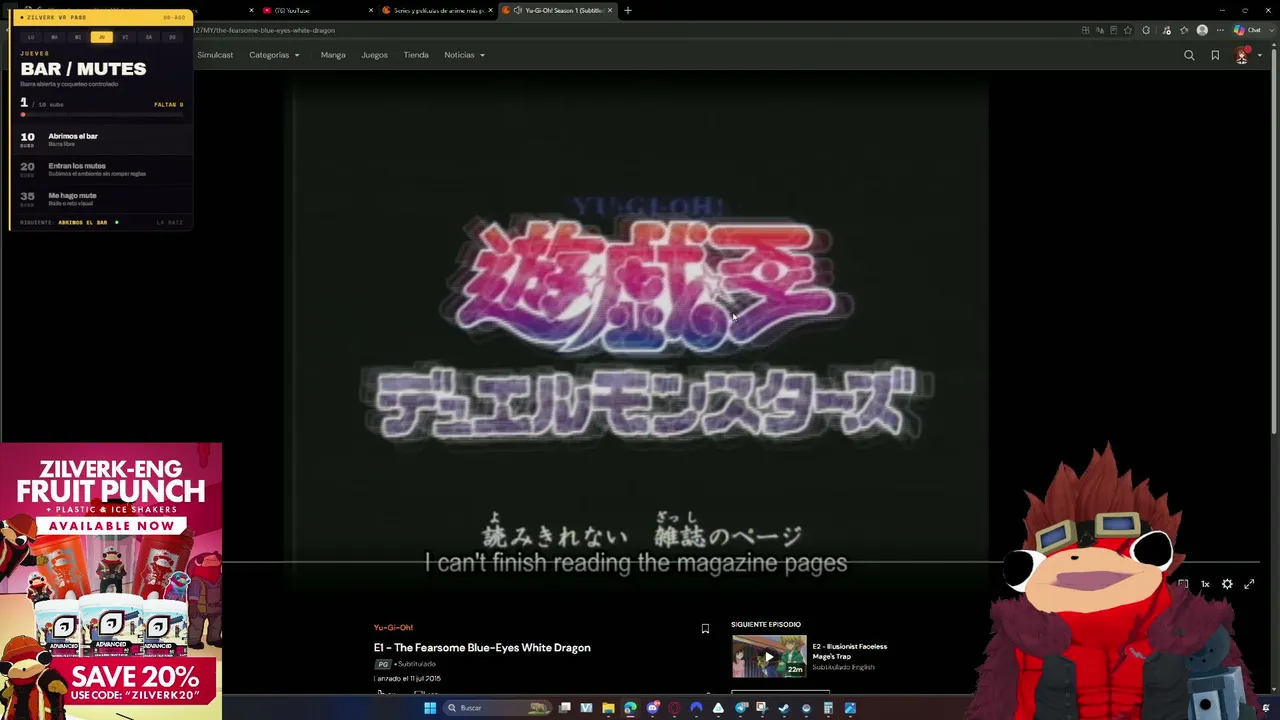Click the PG rating badge
Screen dimensions: 1280x720
click(x=383, y=664)
